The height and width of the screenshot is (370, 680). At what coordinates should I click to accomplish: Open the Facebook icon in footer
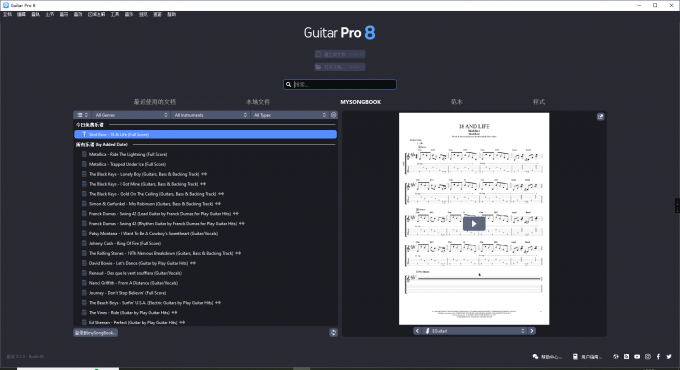point(658,357)
